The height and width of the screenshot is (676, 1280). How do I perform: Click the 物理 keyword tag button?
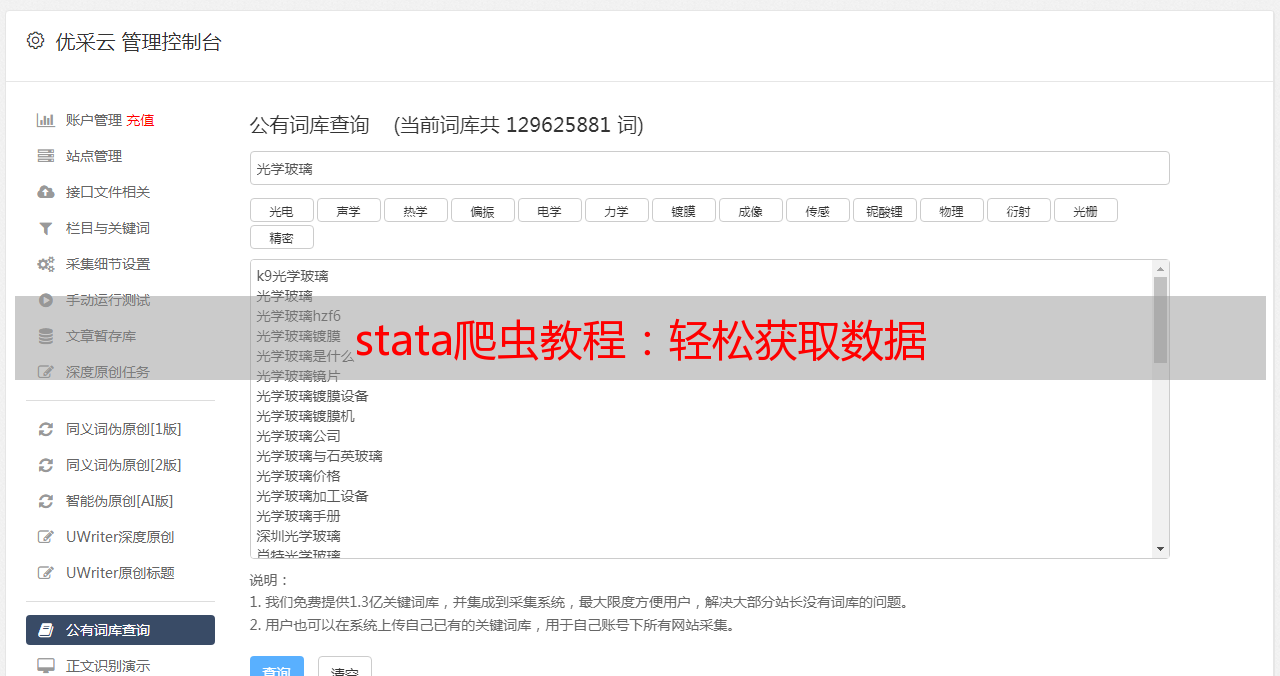coord(951,210)
